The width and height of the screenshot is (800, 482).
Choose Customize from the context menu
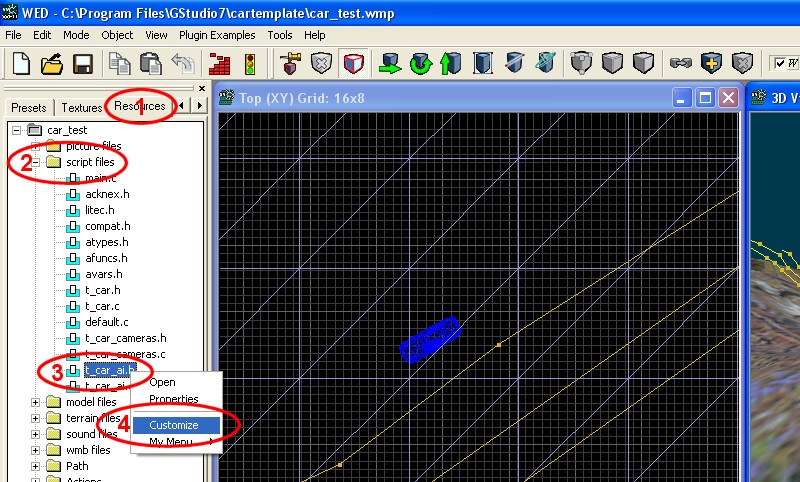click(174, 425)
